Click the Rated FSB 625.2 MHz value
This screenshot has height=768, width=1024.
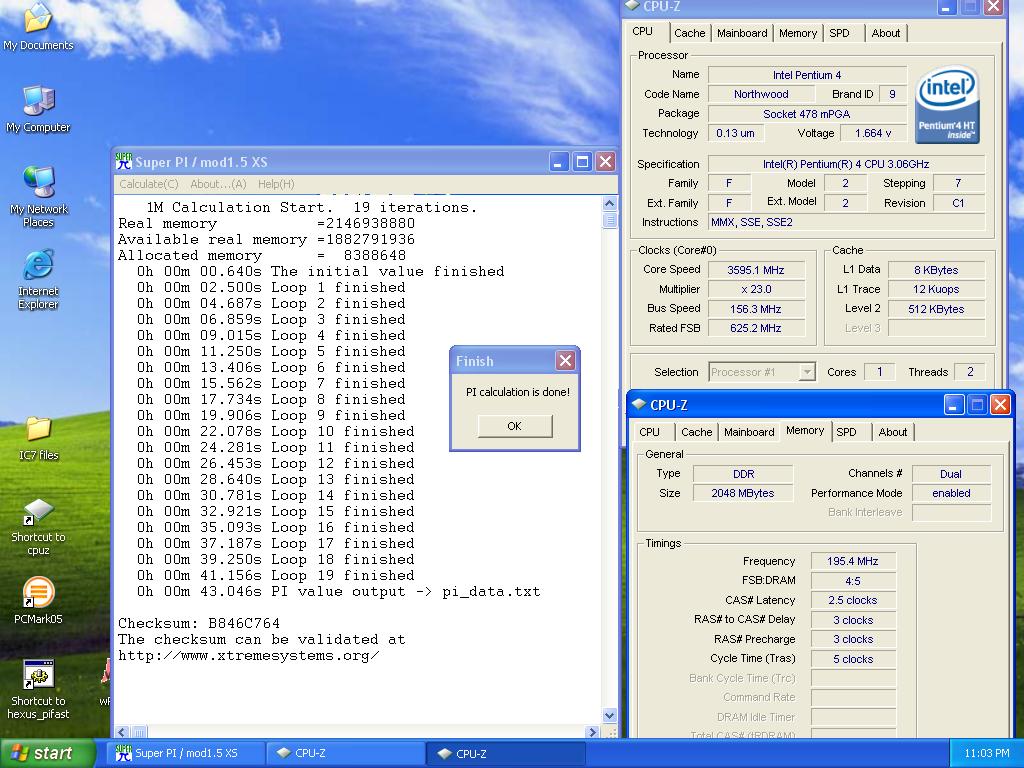(756, 328)
